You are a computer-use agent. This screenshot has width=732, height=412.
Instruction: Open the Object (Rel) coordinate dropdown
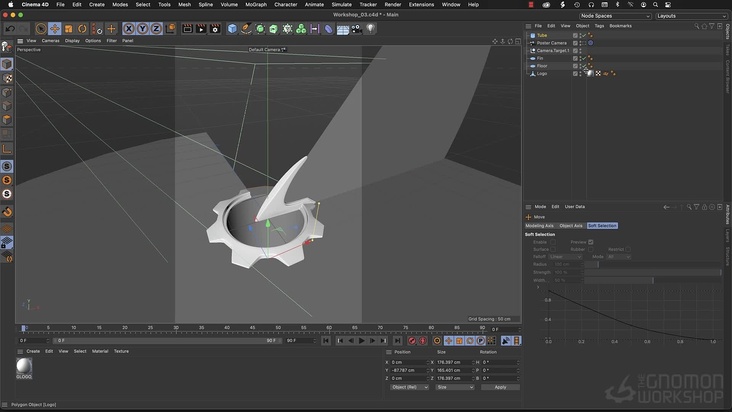(x=408, y=387)
